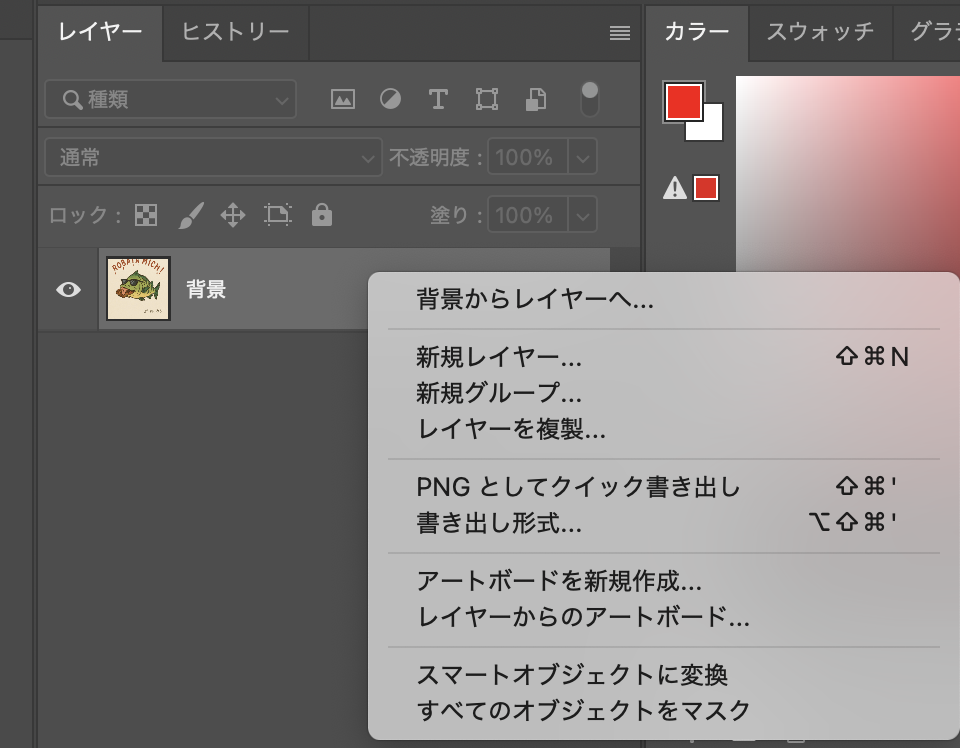
Task: Filter layers by smart object icon
Action: [x=536, y=99]
